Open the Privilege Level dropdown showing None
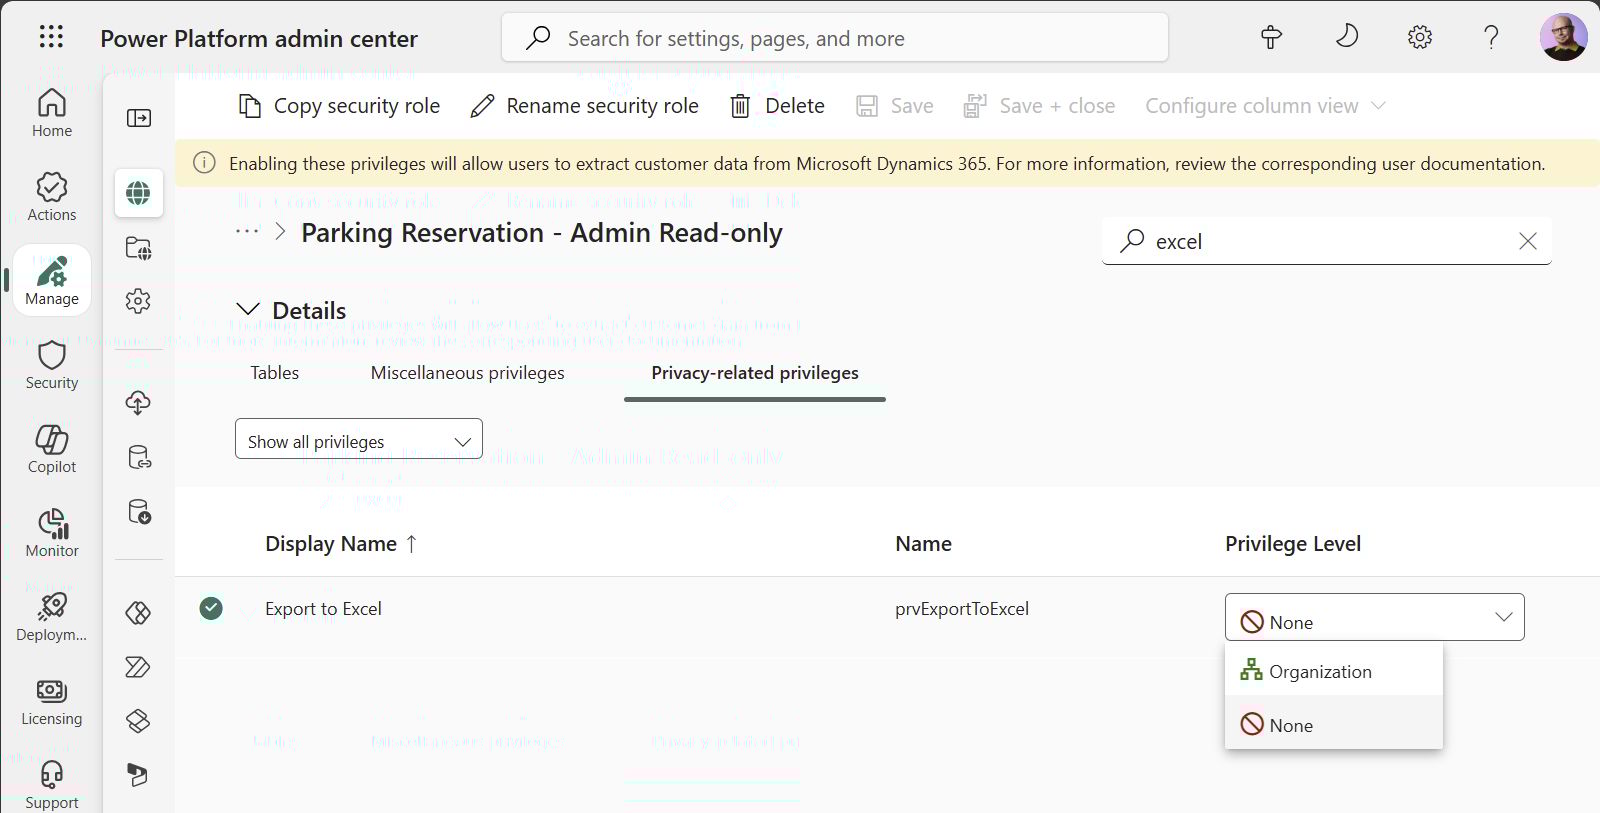 [x=1375, y=617]
